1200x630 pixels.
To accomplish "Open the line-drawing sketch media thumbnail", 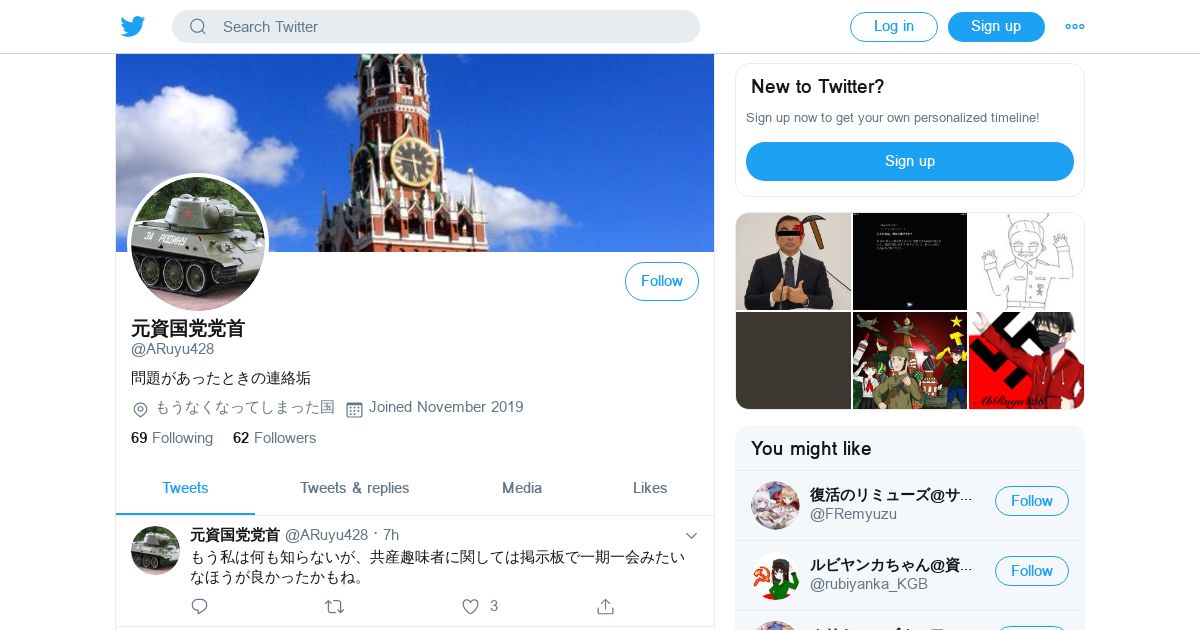I will [x=1026, y=261].
